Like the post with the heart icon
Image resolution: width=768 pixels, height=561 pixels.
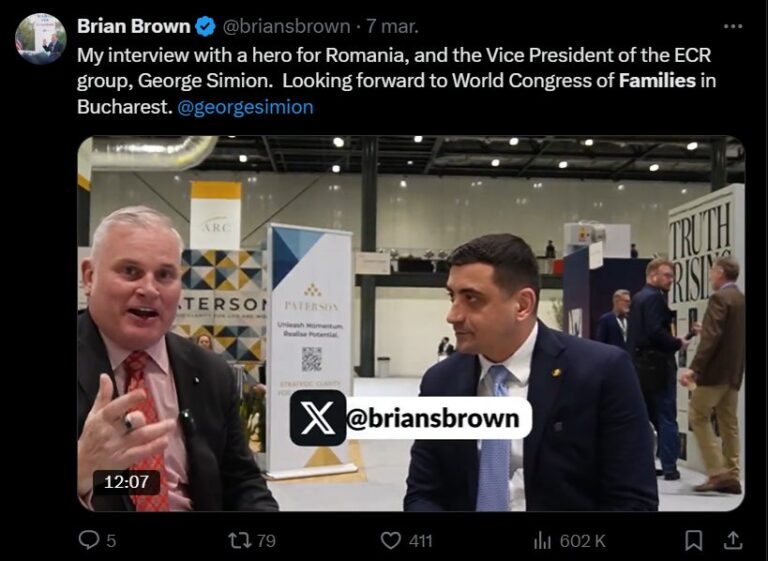[x=390, y=540]
